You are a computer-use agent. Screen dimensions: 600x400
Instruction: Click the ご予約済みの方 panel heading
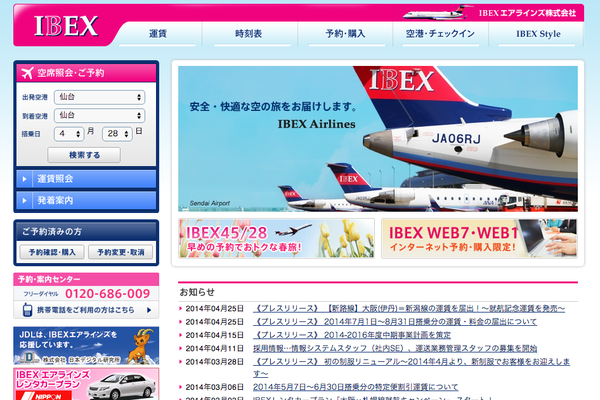pyautogui.click(x=52, y=232)
